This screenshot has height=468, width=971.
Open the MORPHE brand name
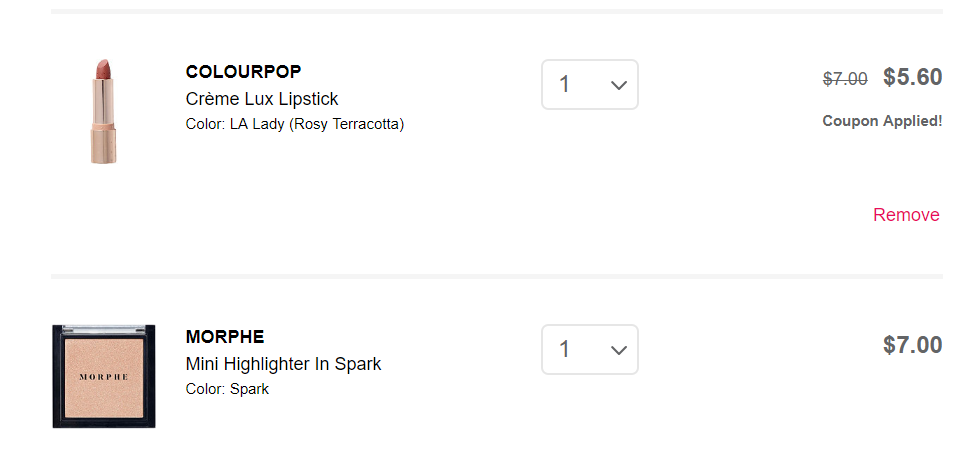(225, 337)
